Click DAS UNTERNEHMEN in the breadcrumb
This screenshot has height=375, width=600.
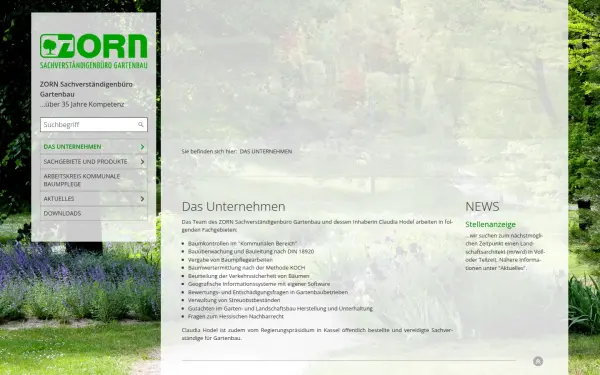266,152
